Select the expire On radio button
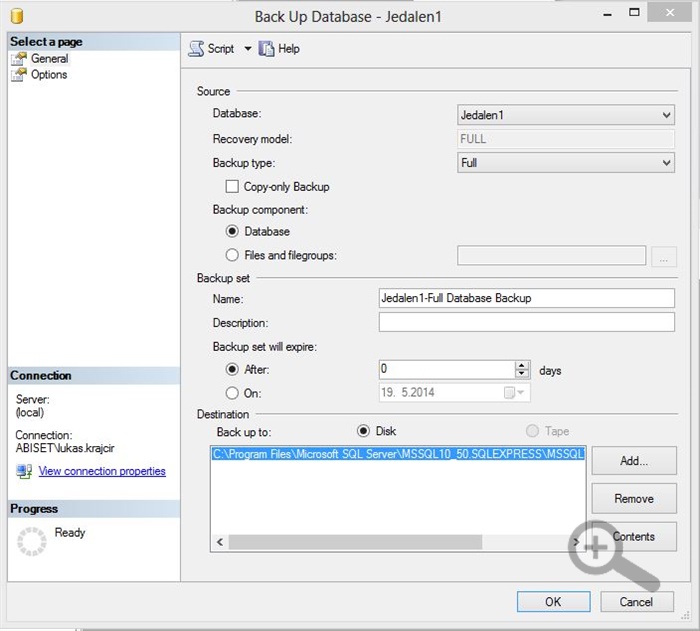Screen dimensions: 700x631 (232, 393)
